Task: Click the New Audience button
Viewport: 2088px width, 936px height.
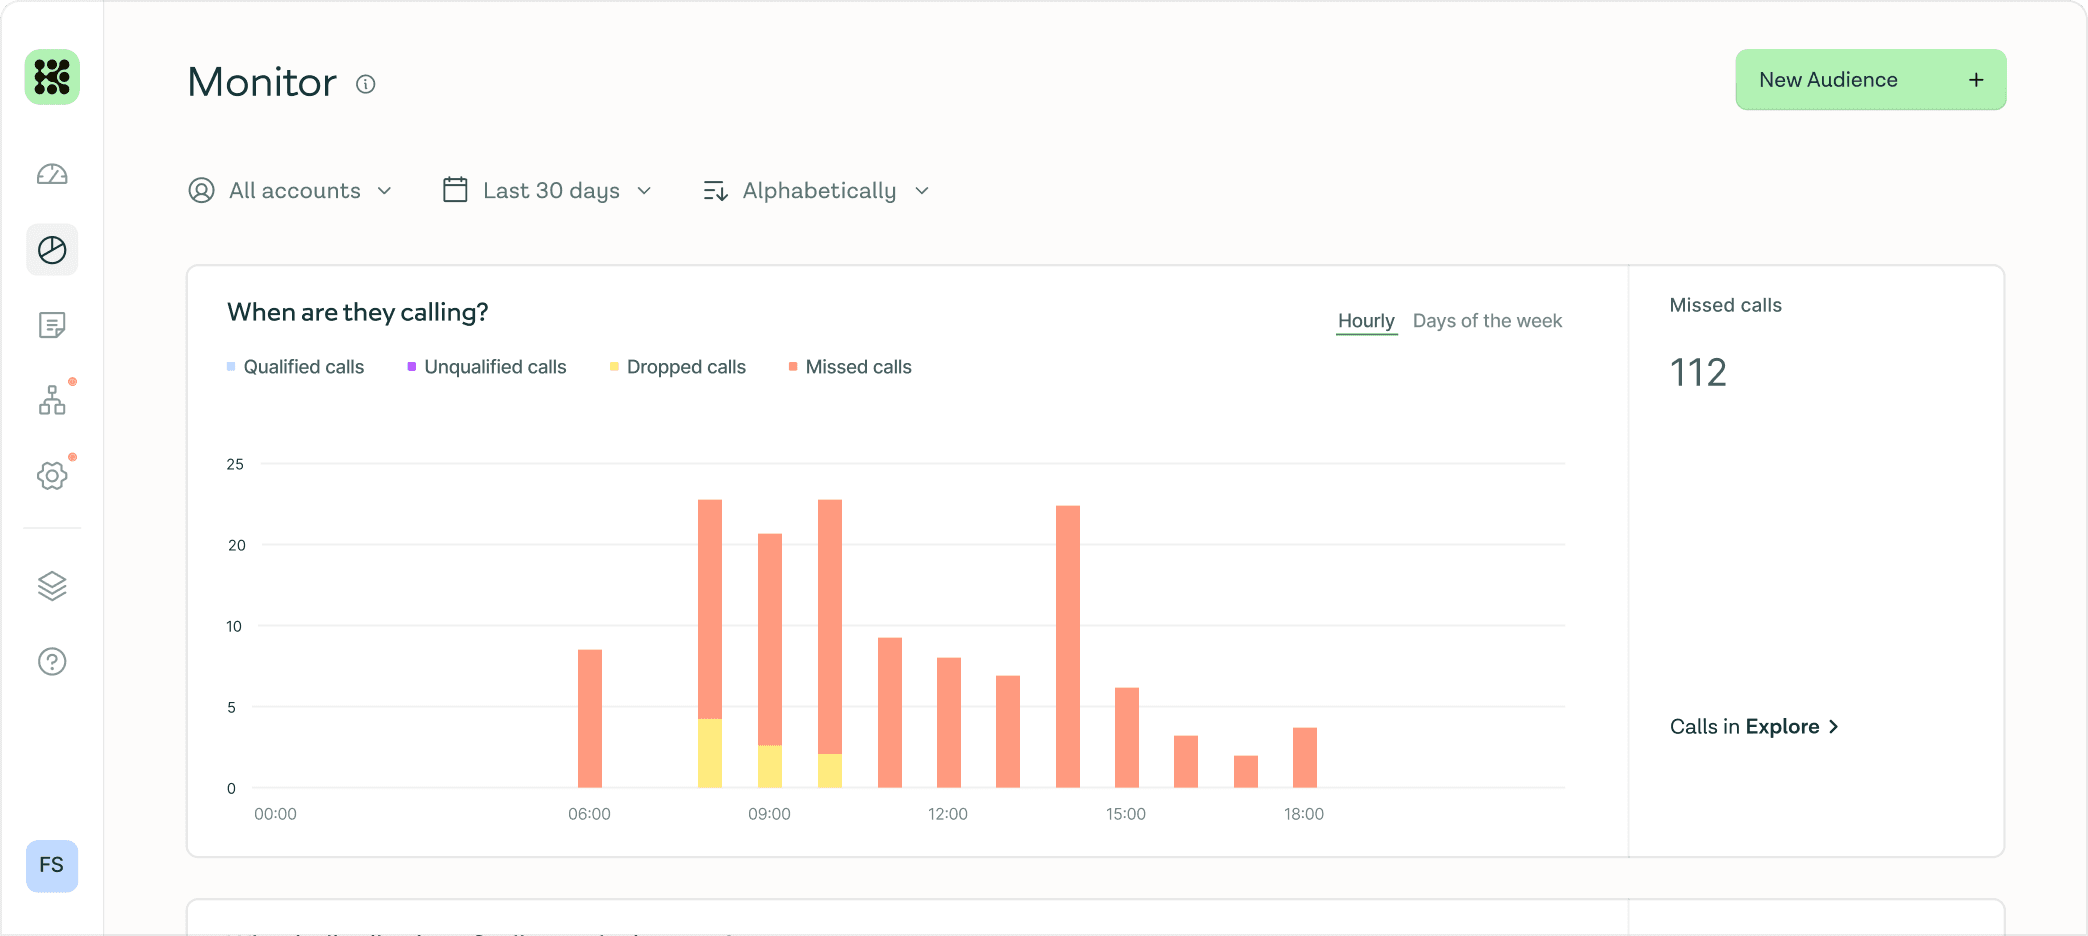Action: [1870, 80]
